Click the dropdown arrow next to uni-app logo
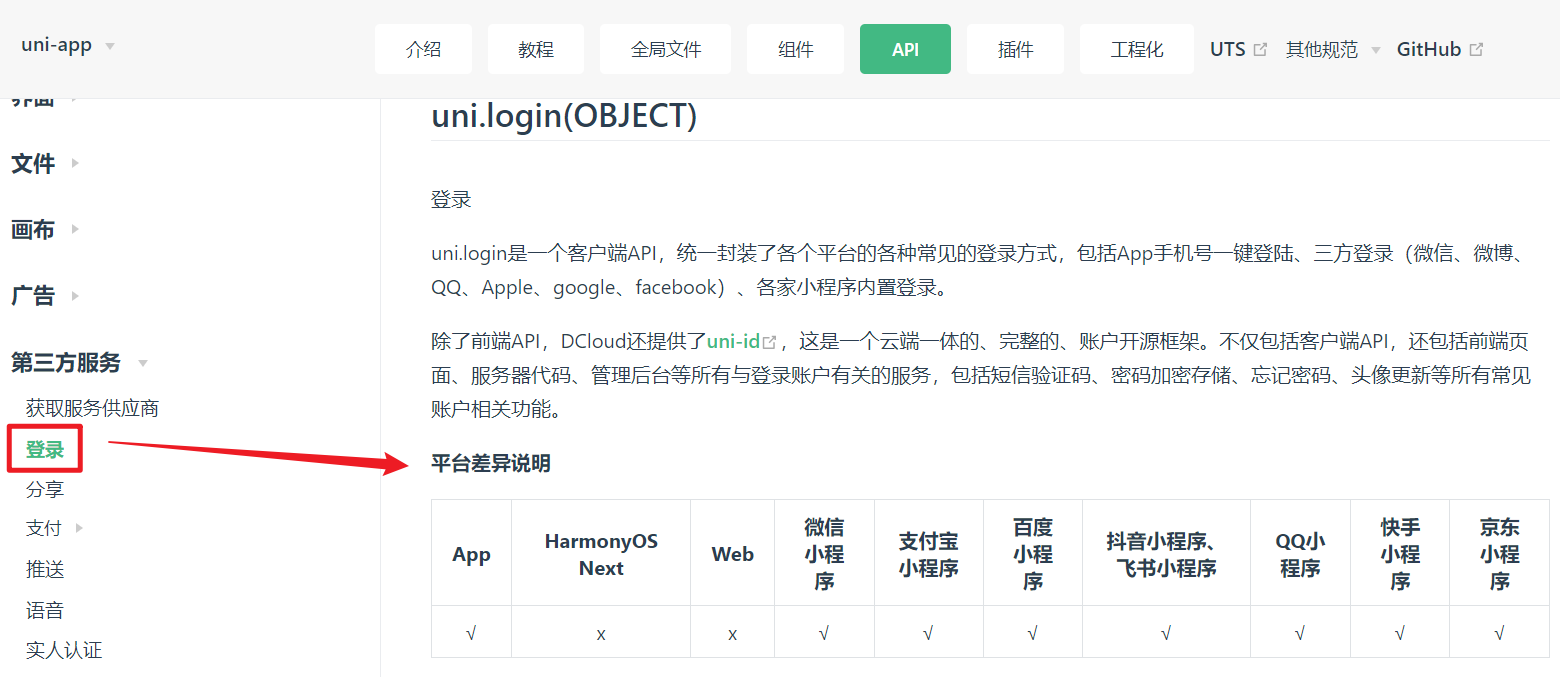The height and width of the screenshot is (677, 1560). (110, 45)
